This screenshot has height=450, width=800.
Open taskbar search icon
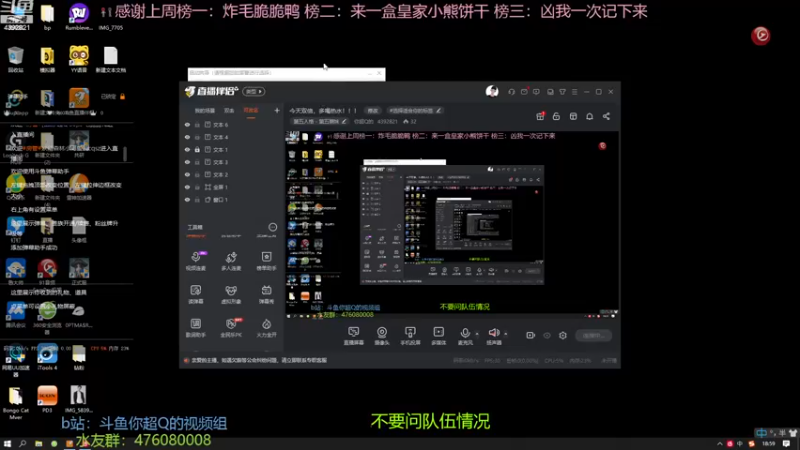(22, 444)
